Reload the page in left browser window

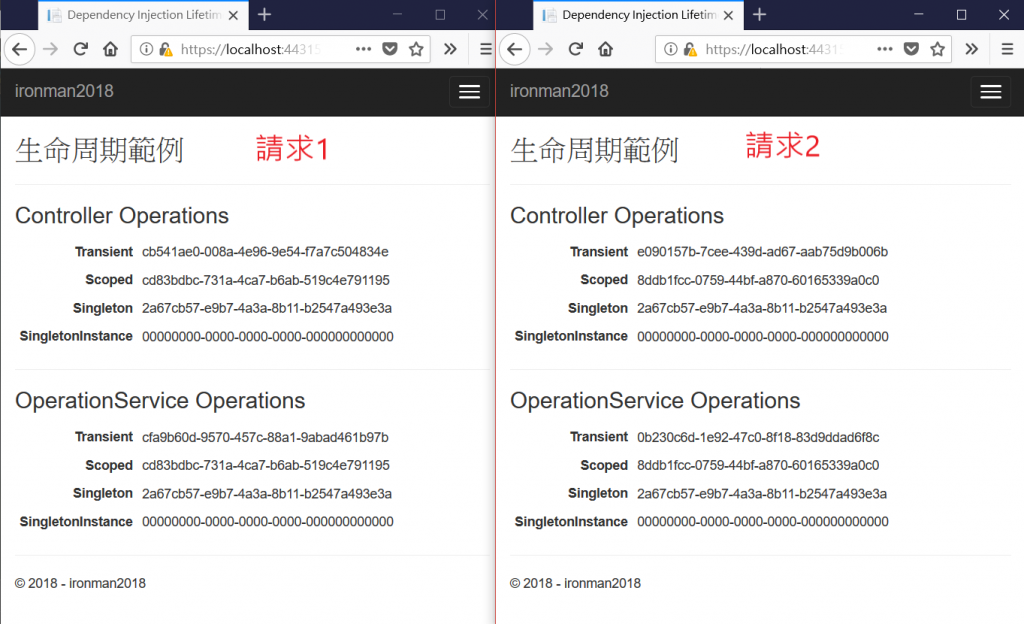80,49
